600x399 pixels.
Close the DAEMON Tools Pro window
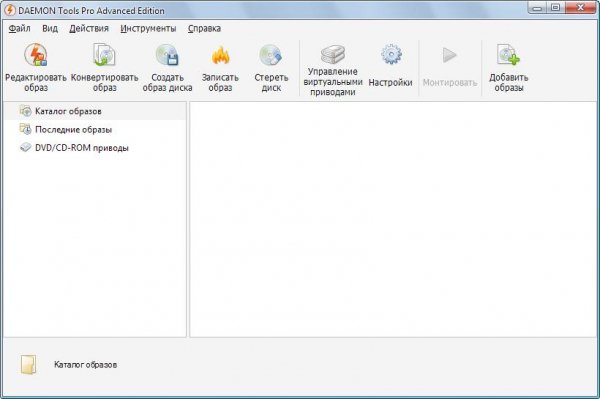pos(580,7)
